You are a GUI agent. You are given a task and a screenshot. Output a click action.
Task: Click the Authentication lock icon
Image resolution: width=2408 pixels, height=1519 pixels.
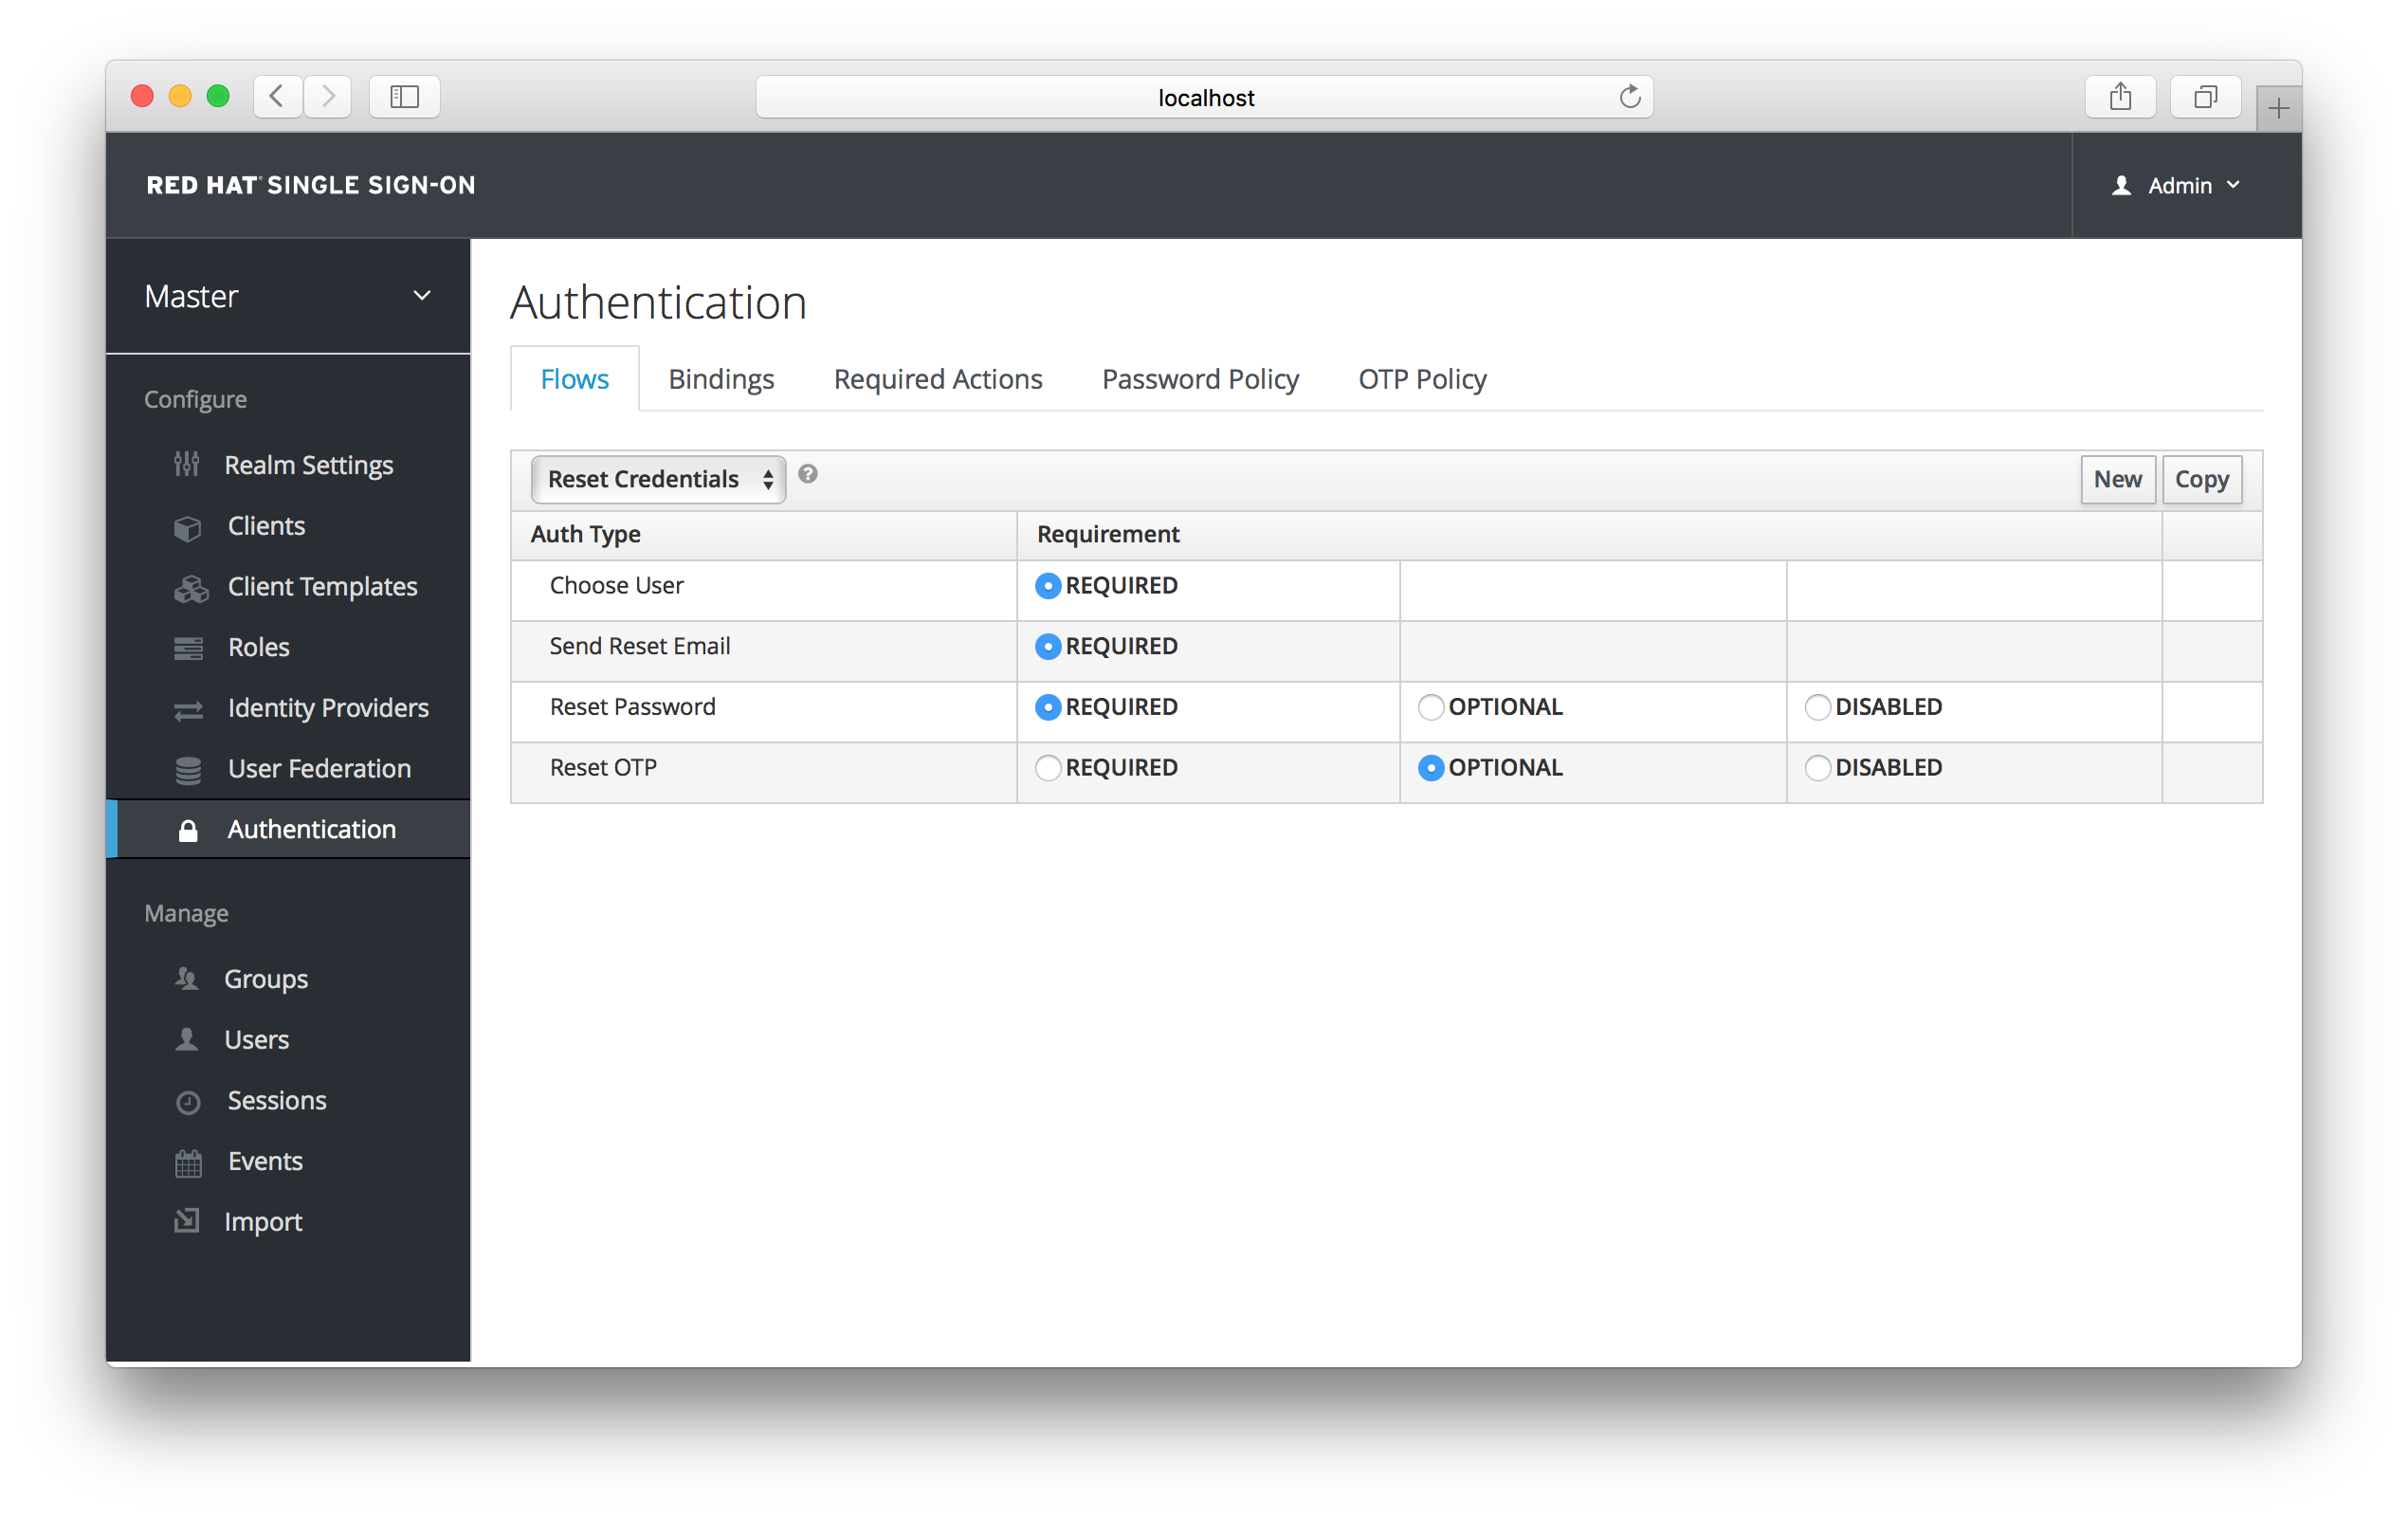192,830
